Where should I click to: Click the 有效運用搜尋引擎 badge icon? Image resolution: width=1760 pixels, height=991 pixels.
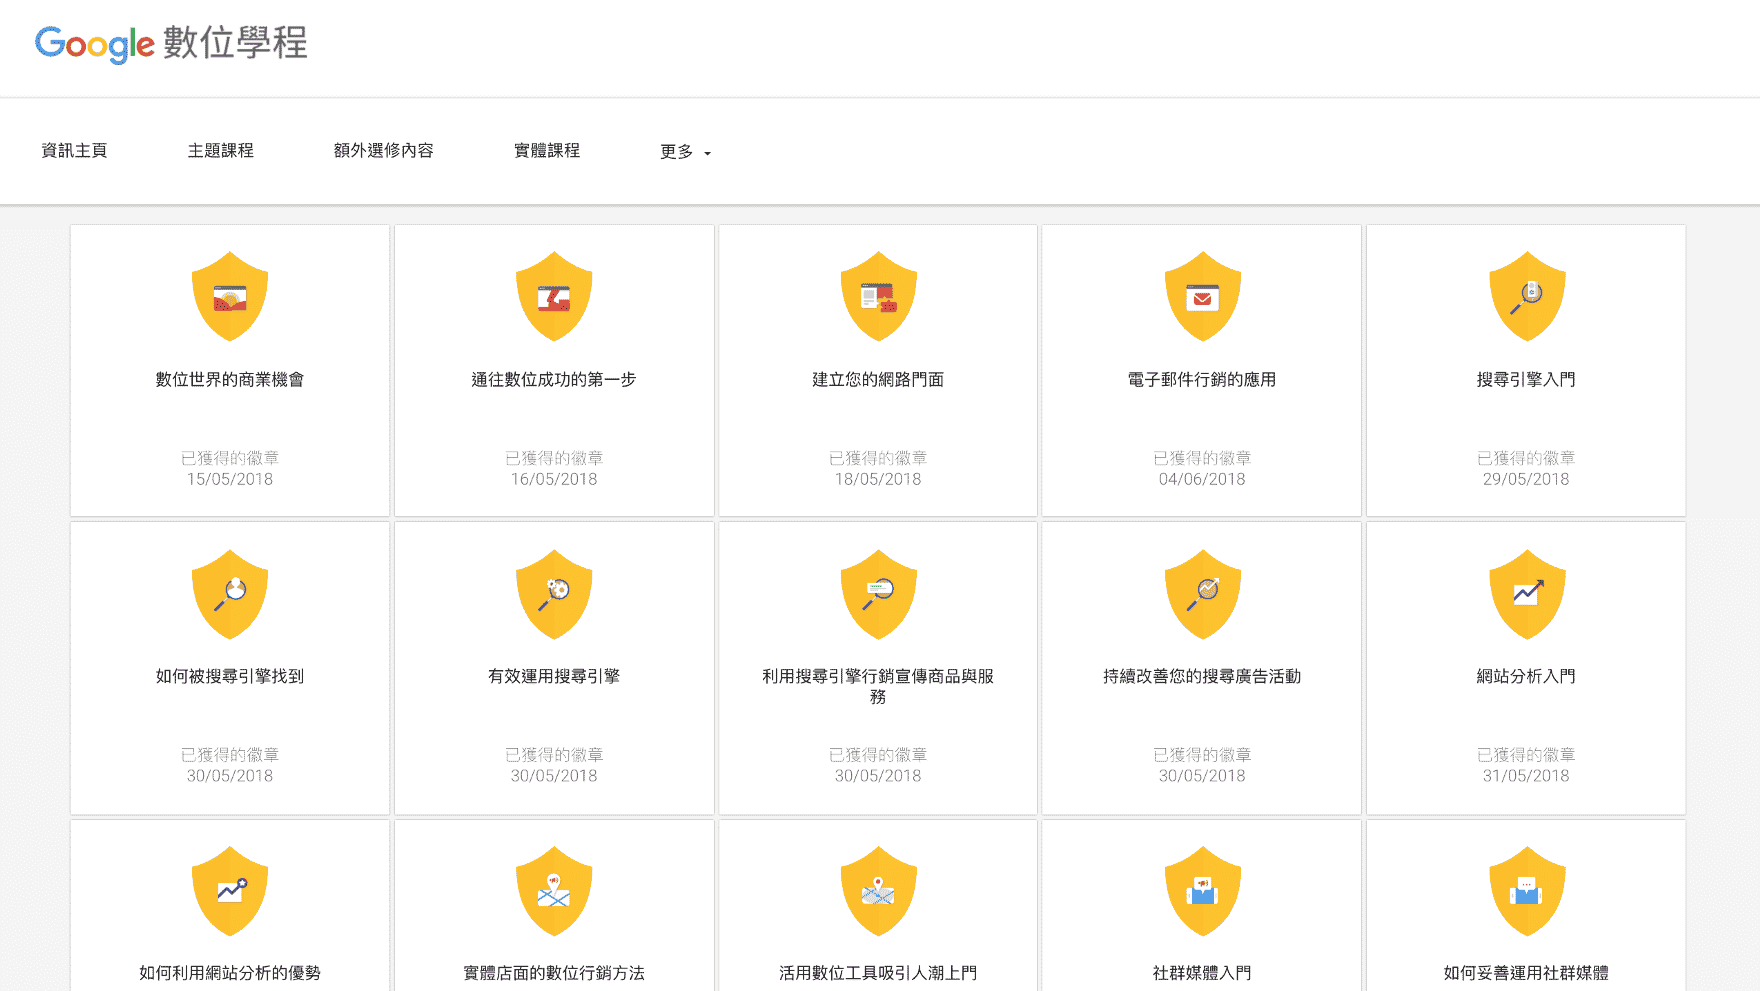pyautogui.click(x=554, y=594)
